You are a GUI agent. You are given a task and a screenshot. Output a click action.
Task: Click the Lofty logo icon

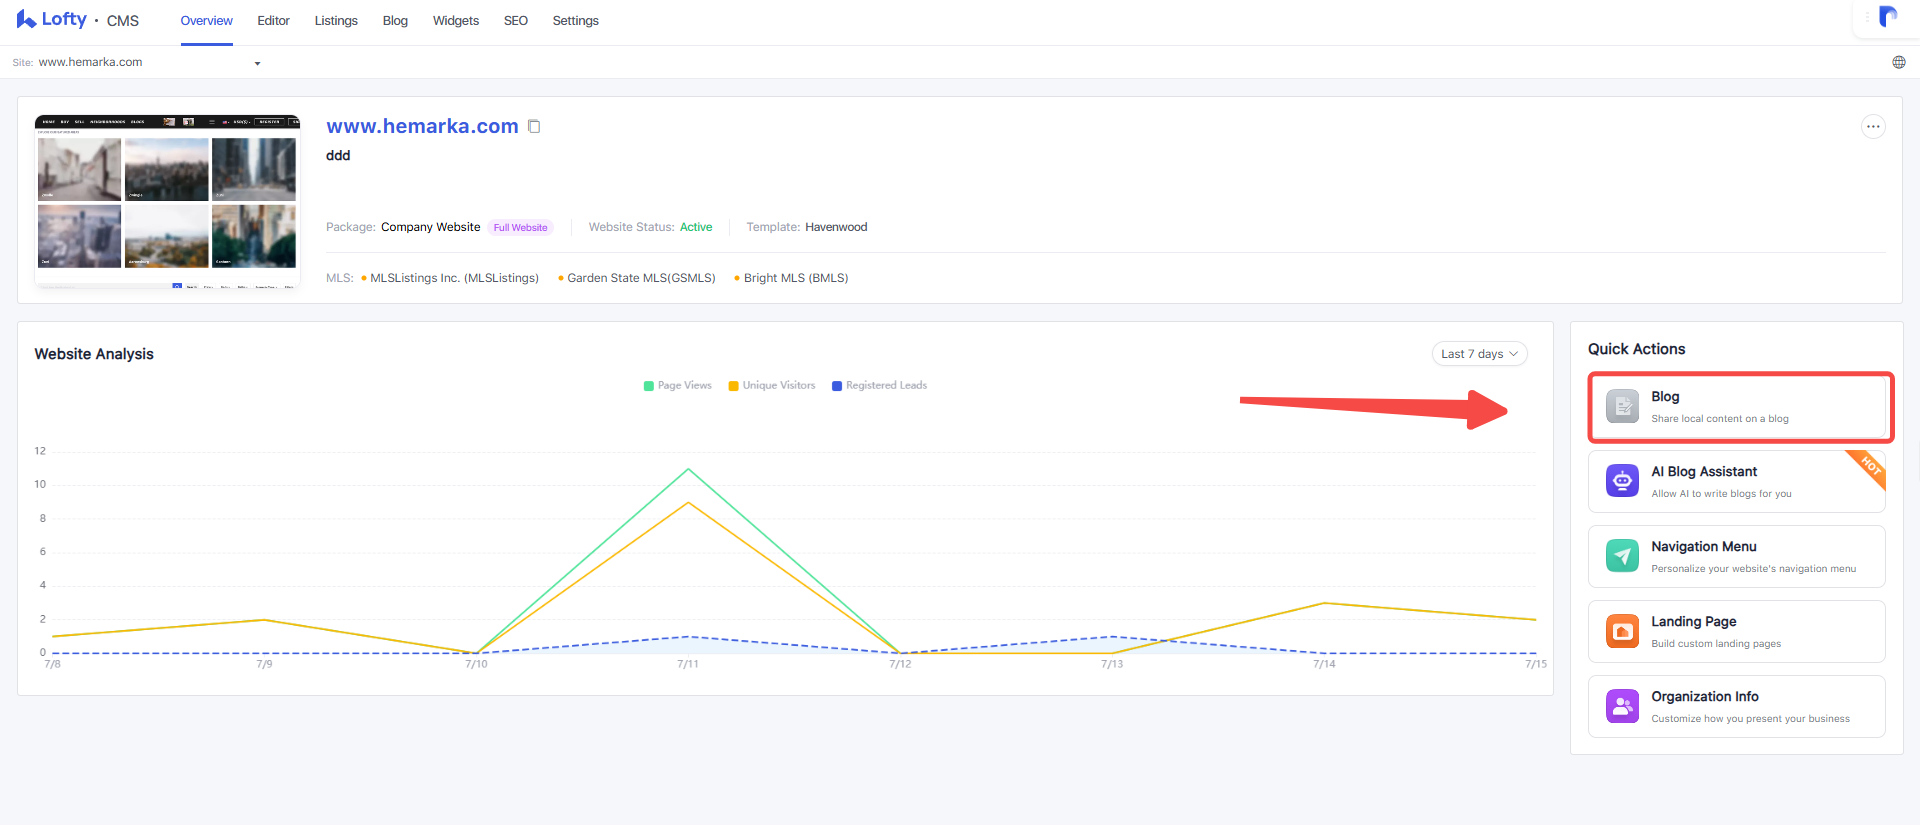click(x=26, y=19)
